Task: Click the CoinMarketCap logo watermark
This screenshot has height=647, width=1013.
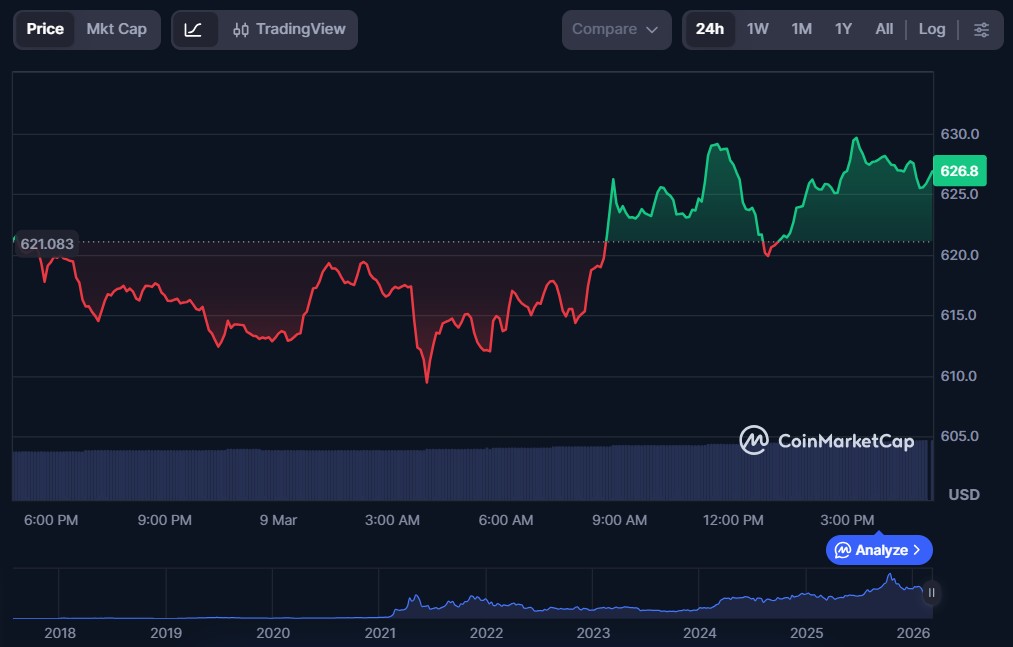Action: (x=826, y=440)
